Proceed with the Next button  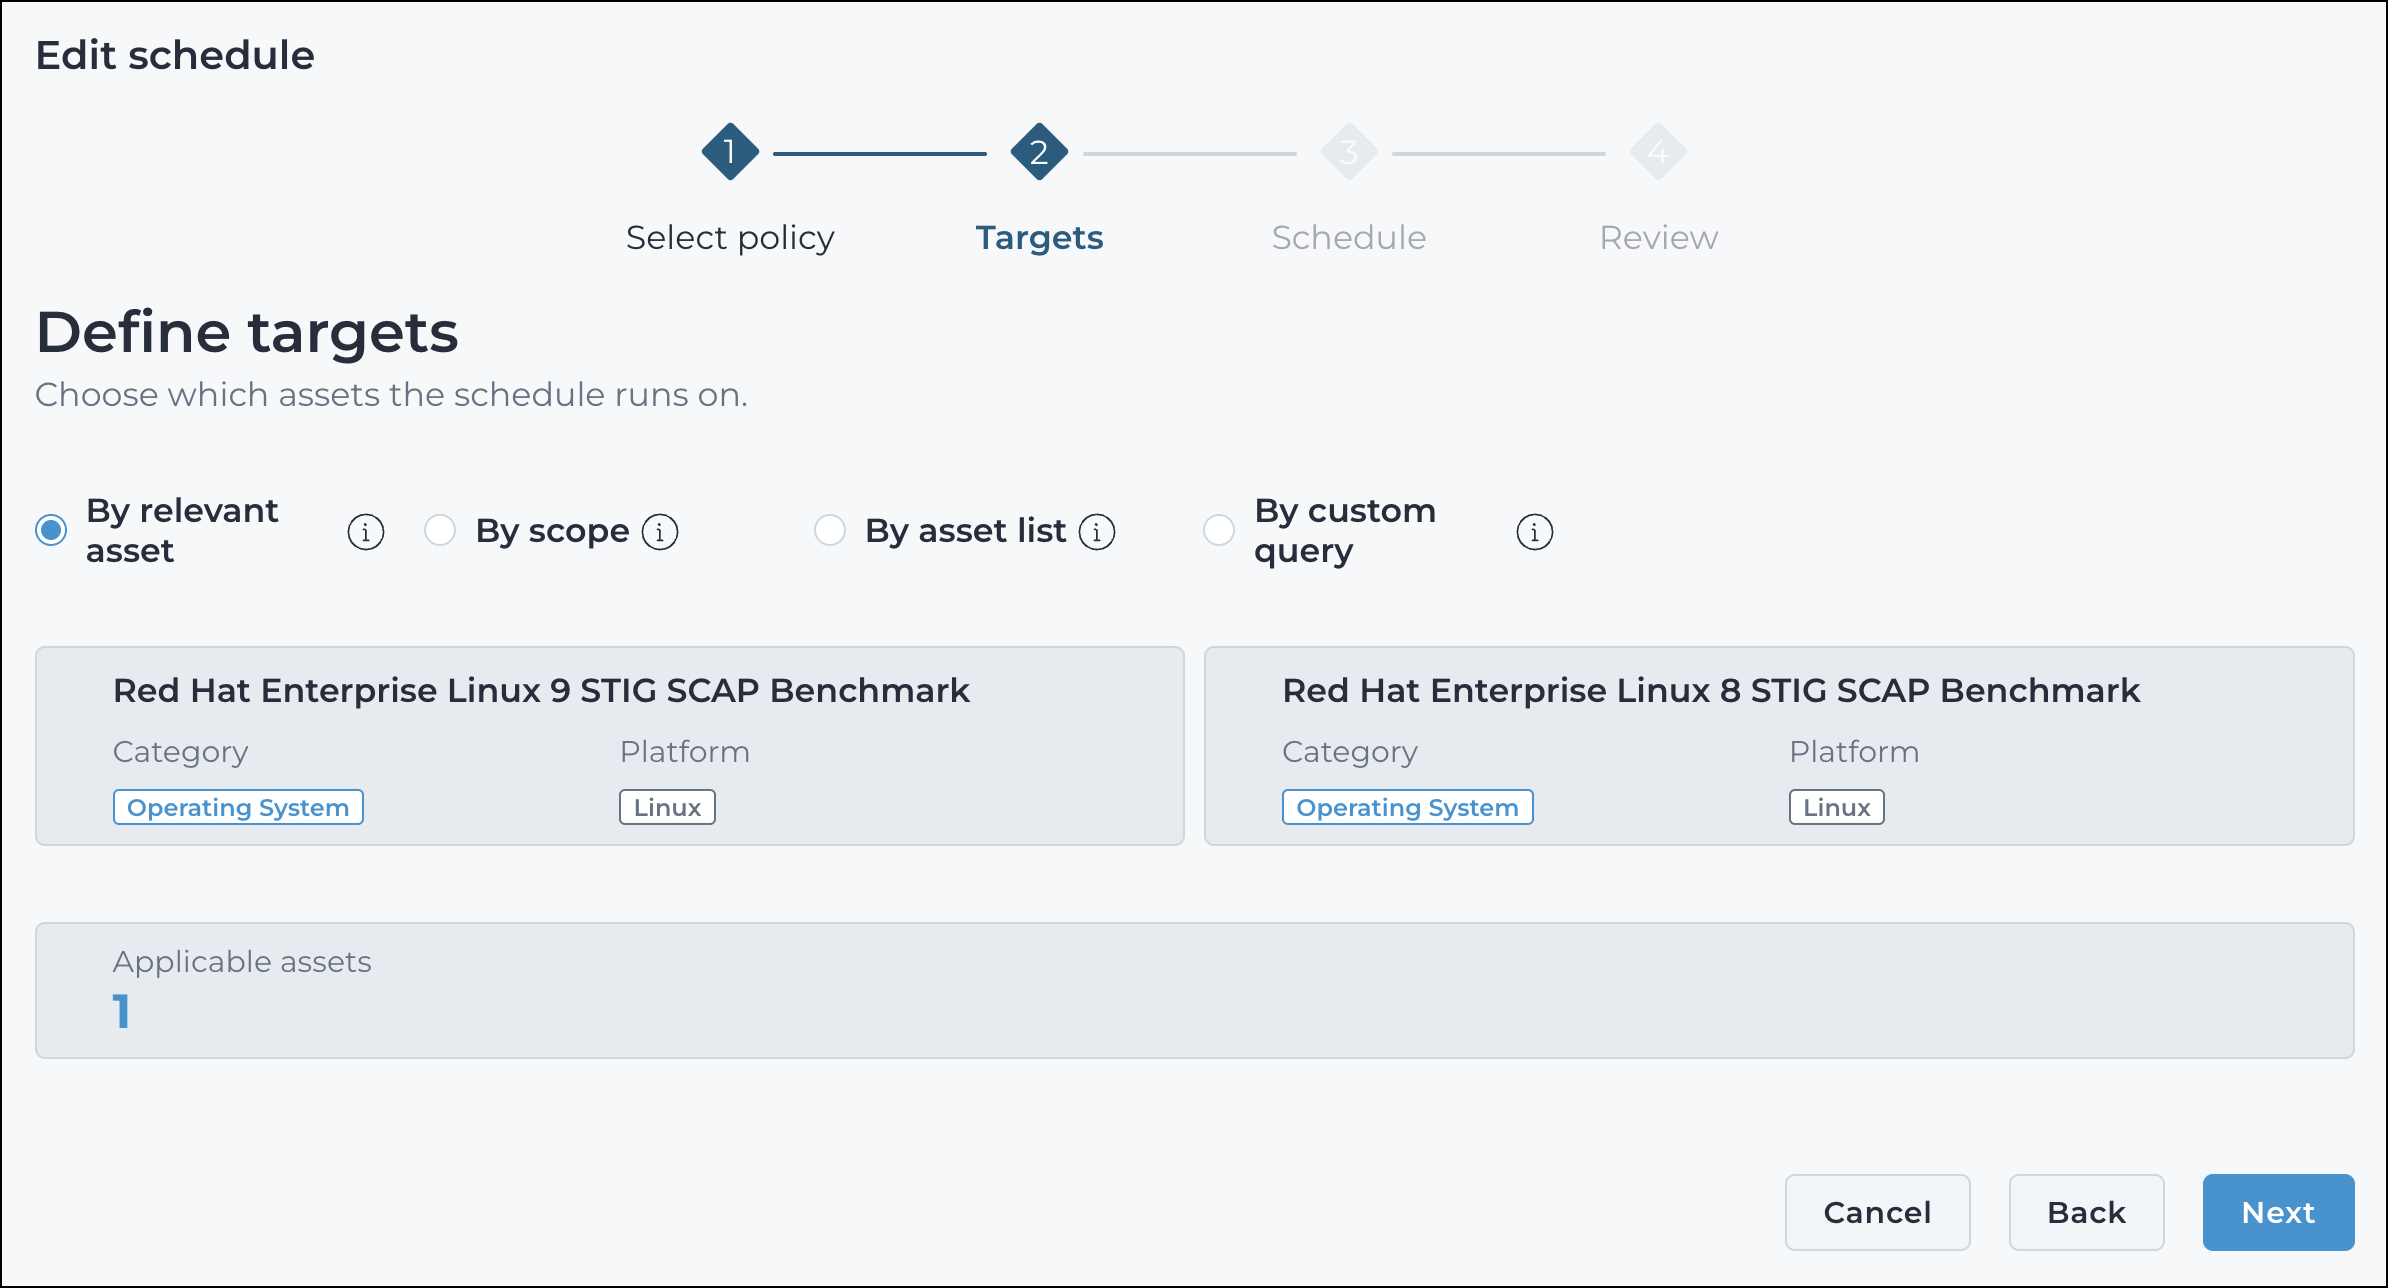2278,1212
